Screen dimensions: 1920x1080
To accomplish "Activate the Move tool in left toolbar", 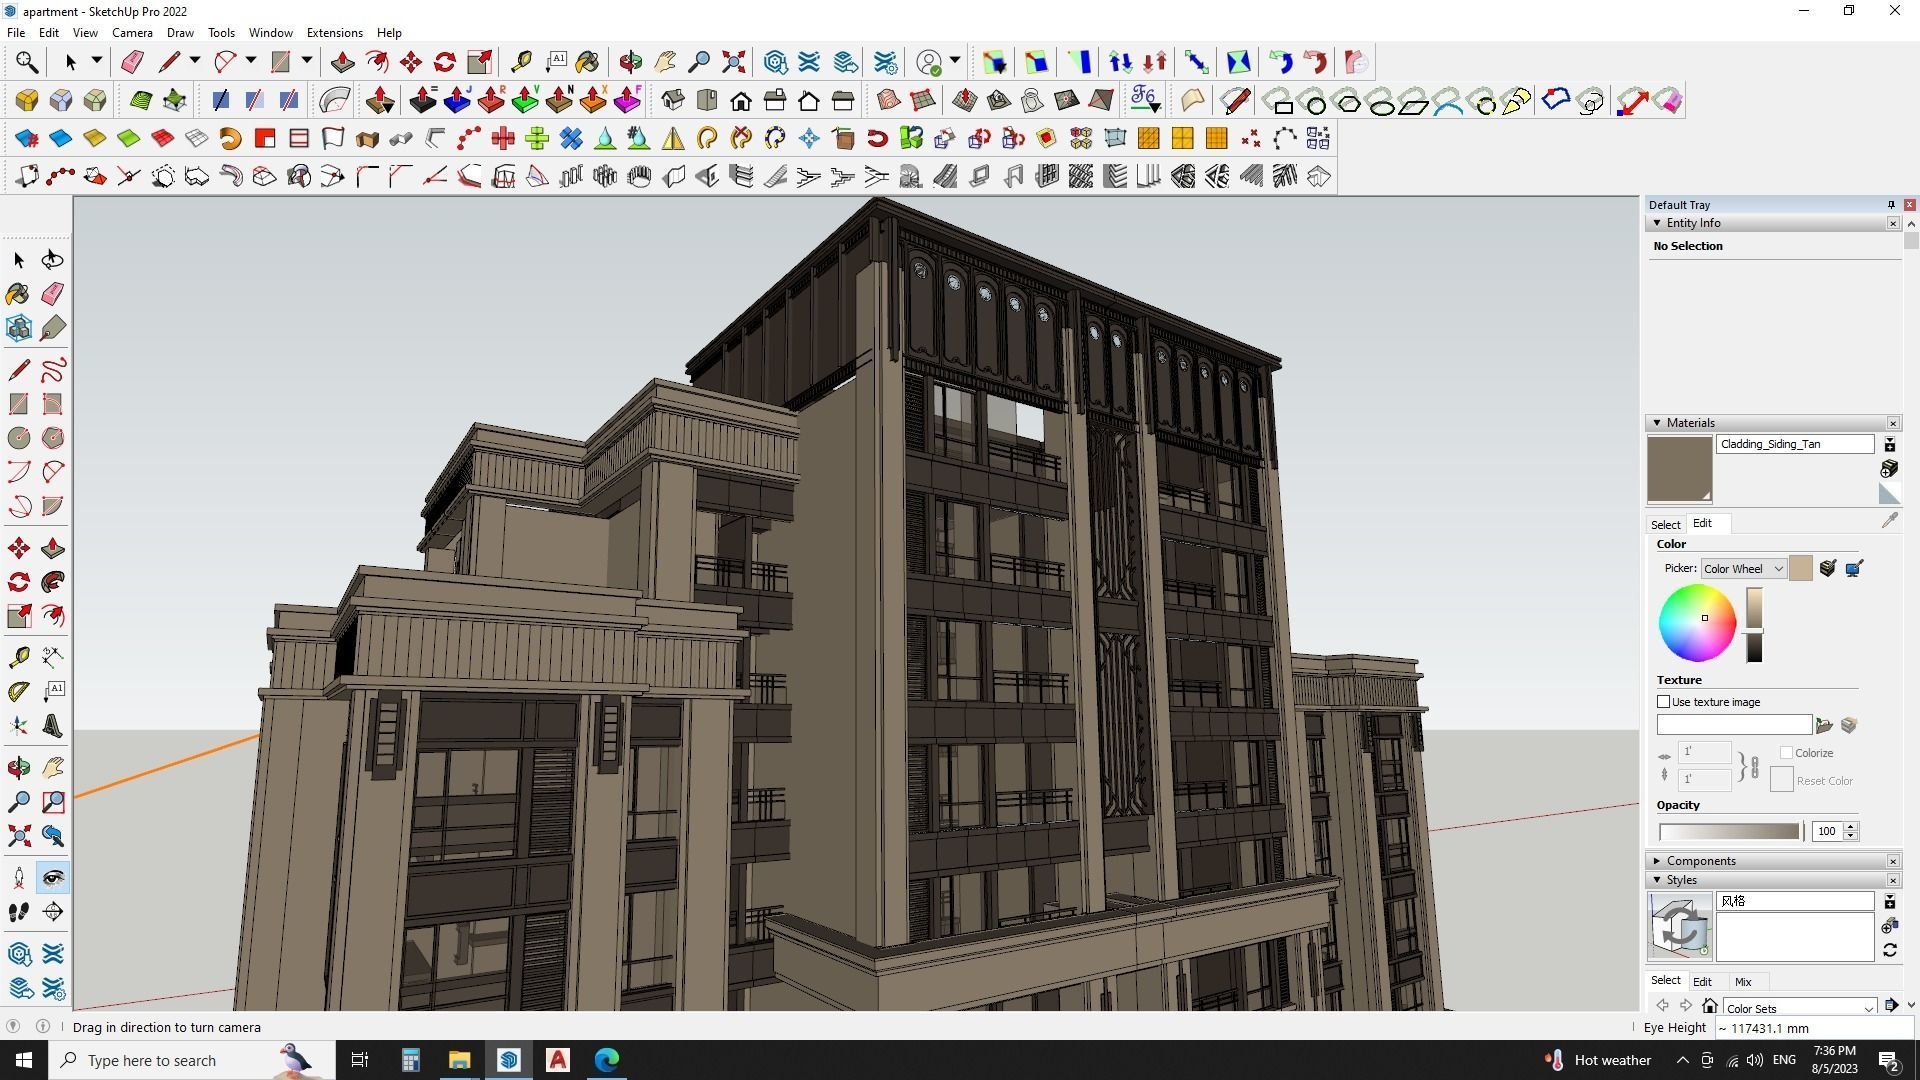I will tap(18, 548).
